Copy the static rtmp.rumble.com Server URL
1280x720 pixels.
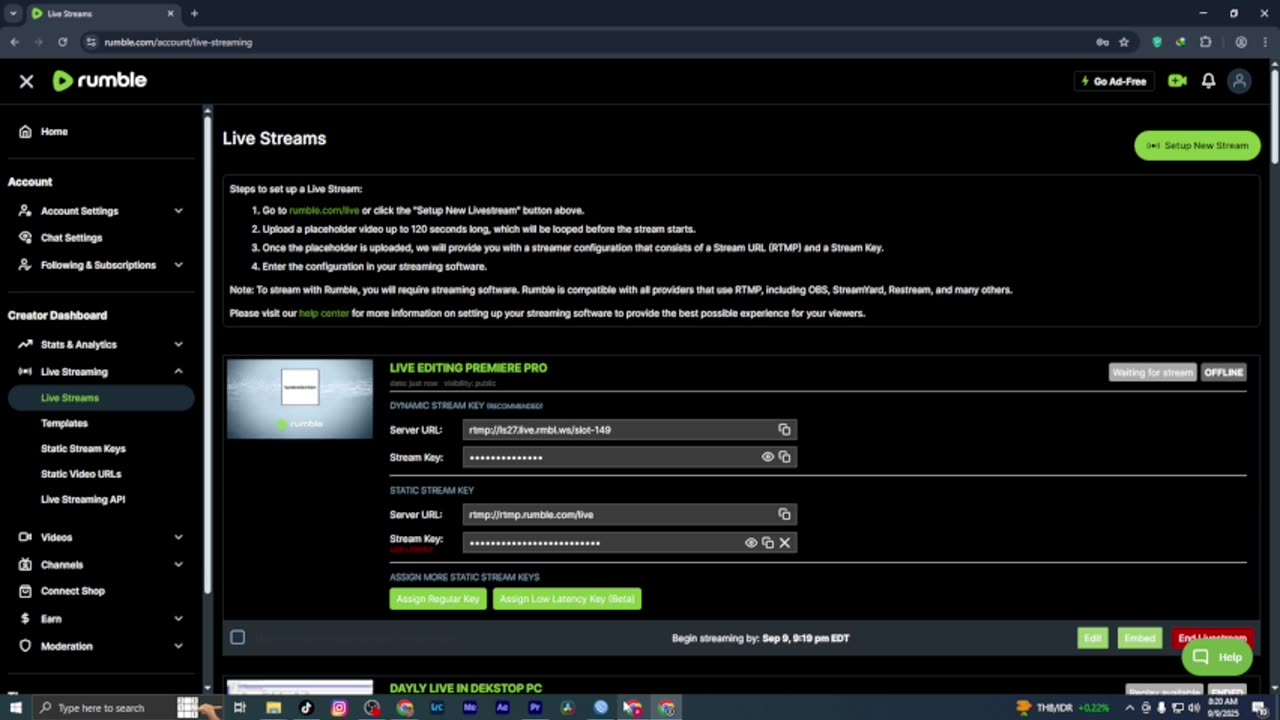pos(784,514)
